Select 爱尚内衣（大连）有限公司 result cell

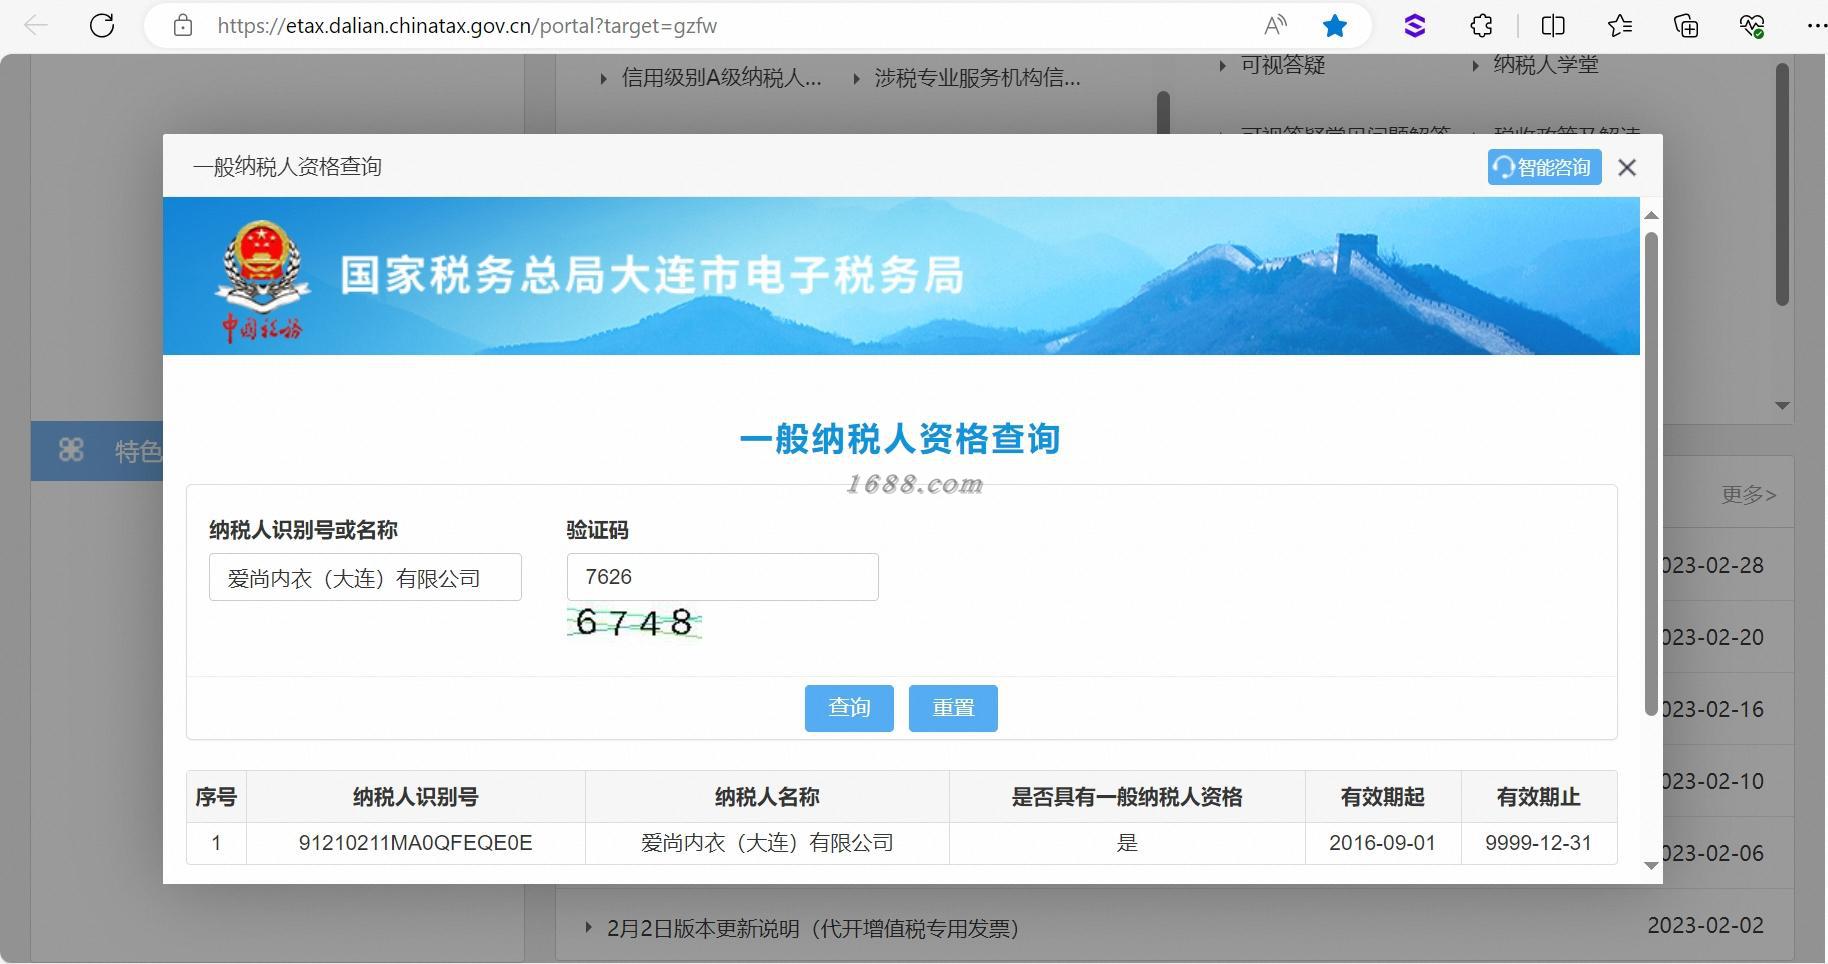coord(767,843)
